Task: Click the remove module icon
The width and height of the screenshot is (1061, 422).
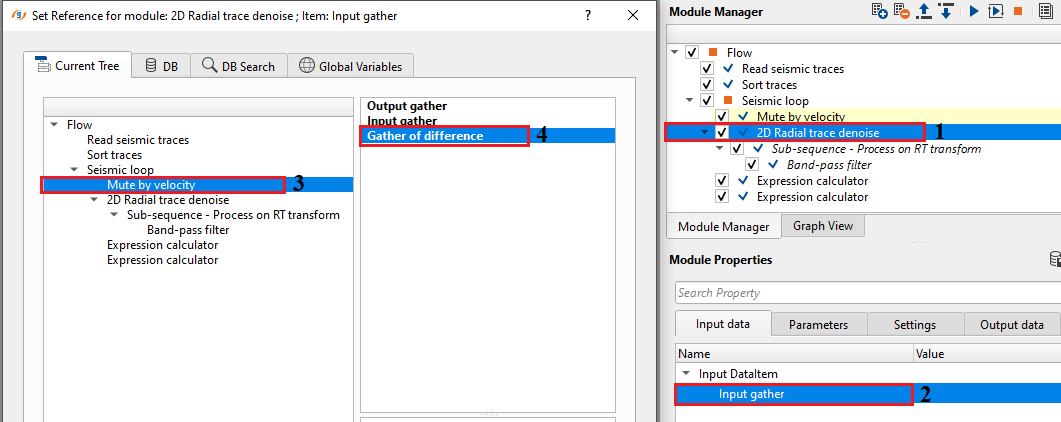Action: (902, 11)
